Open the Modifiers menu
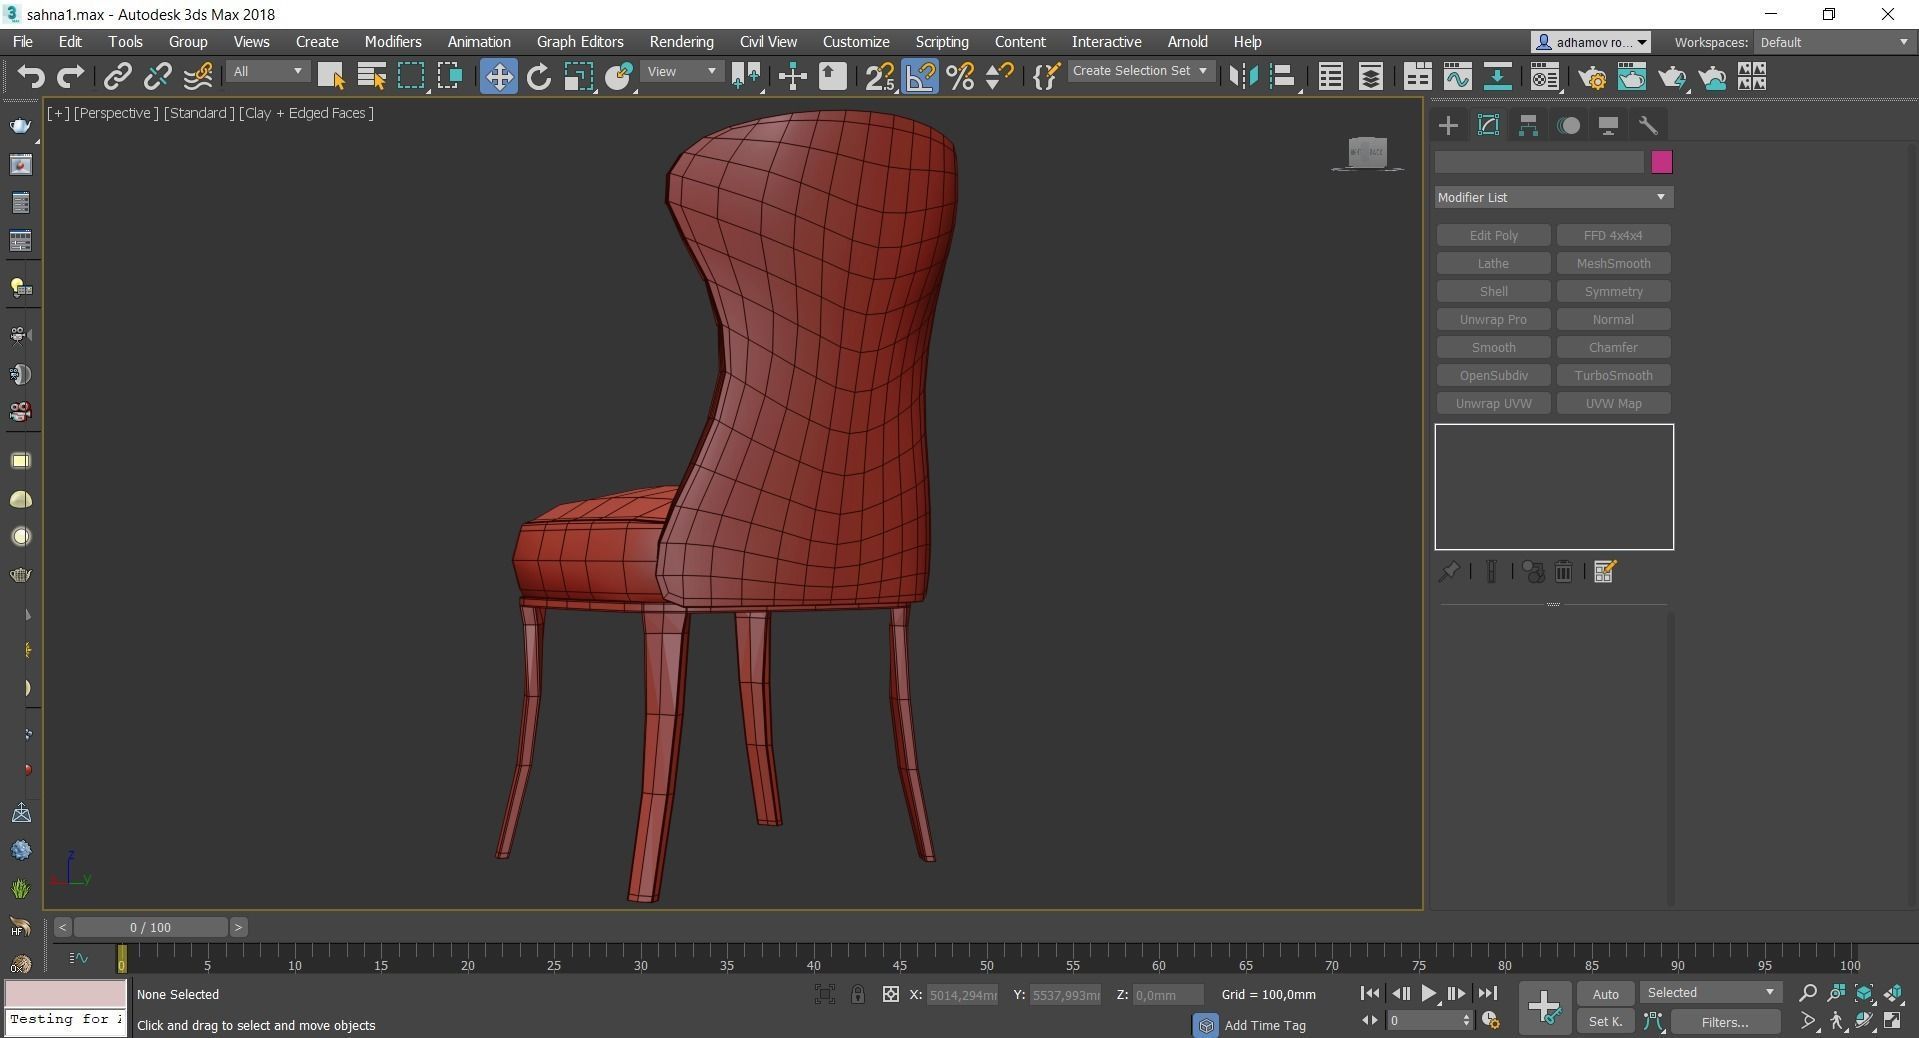 (x=392, y=42)
